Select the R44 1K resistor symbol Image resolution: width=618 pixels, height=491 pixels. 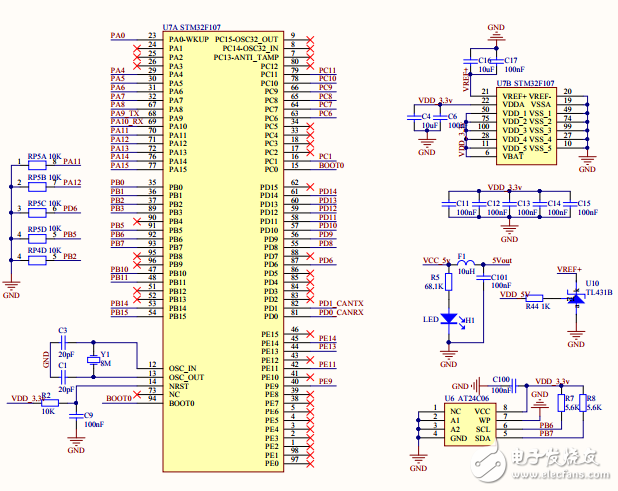(x=535, y=300)
